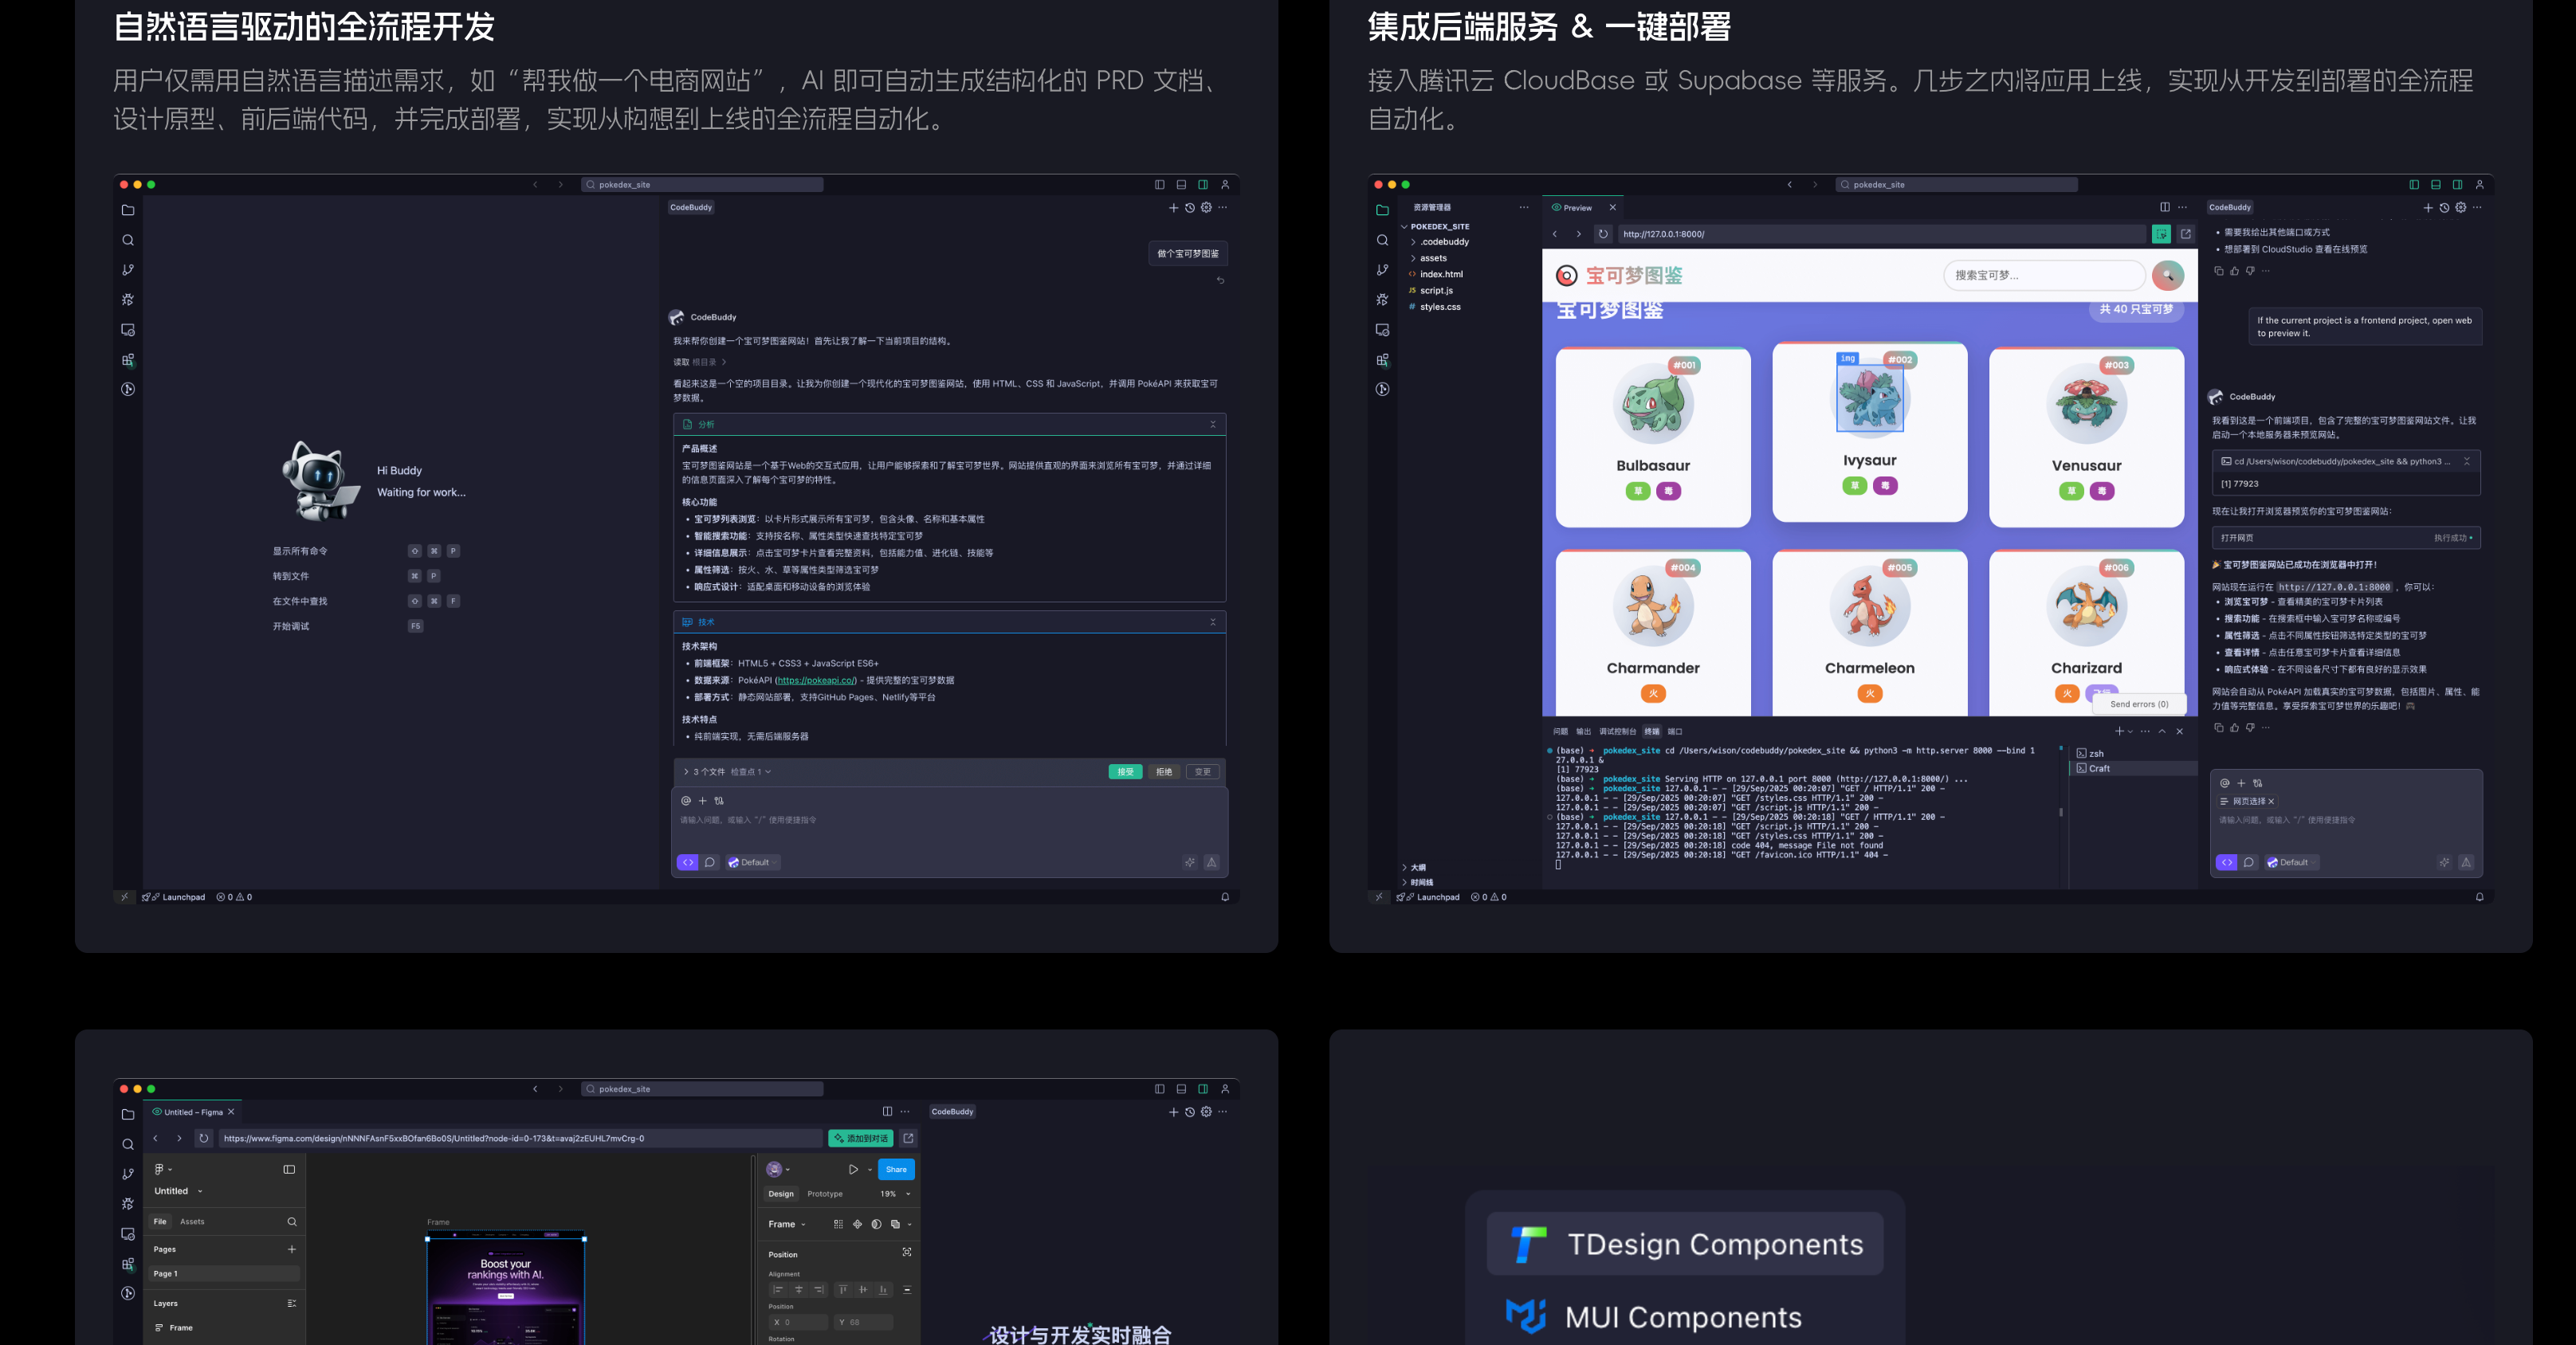Toggle primary sidebar in Pokédex window title bar
2576x1345 pixels.
2414,185
